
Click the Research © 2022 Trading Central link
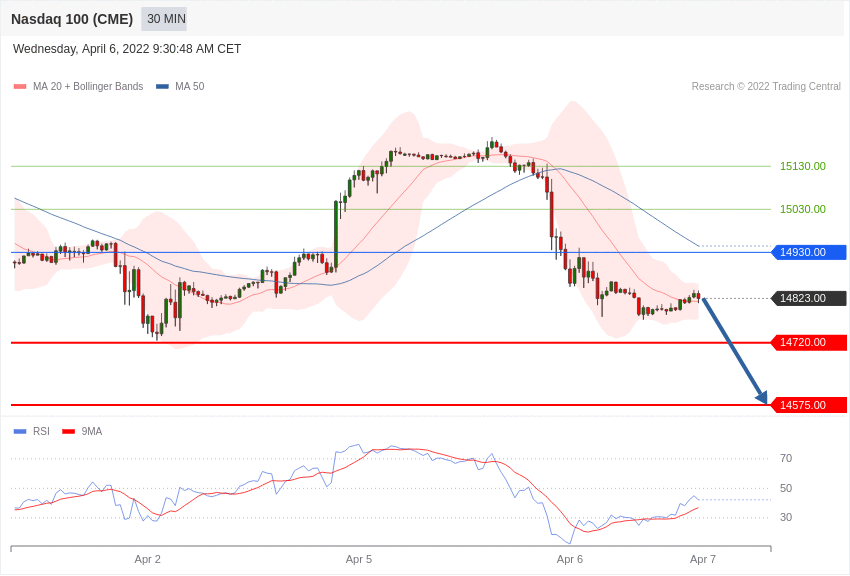[766, 87]
